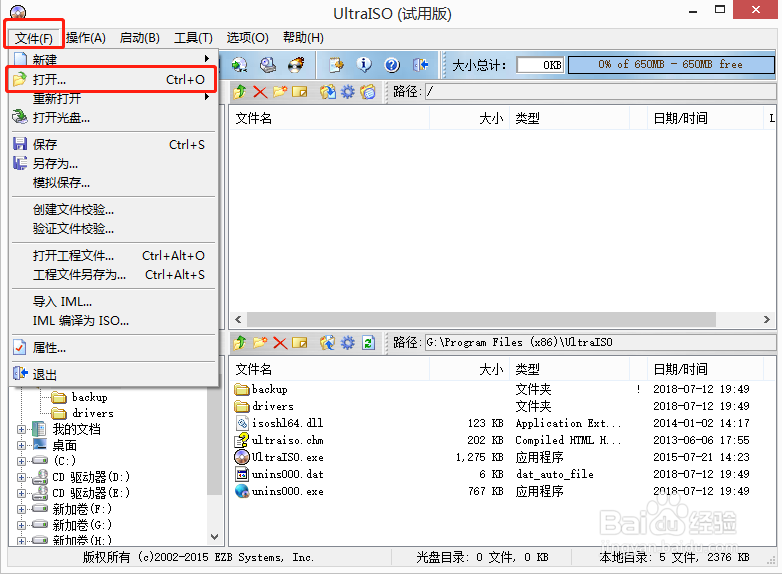Expand the 我的文档 tree node
The width and height of the screenshot is (782, 574).
(x=21, y=429)
